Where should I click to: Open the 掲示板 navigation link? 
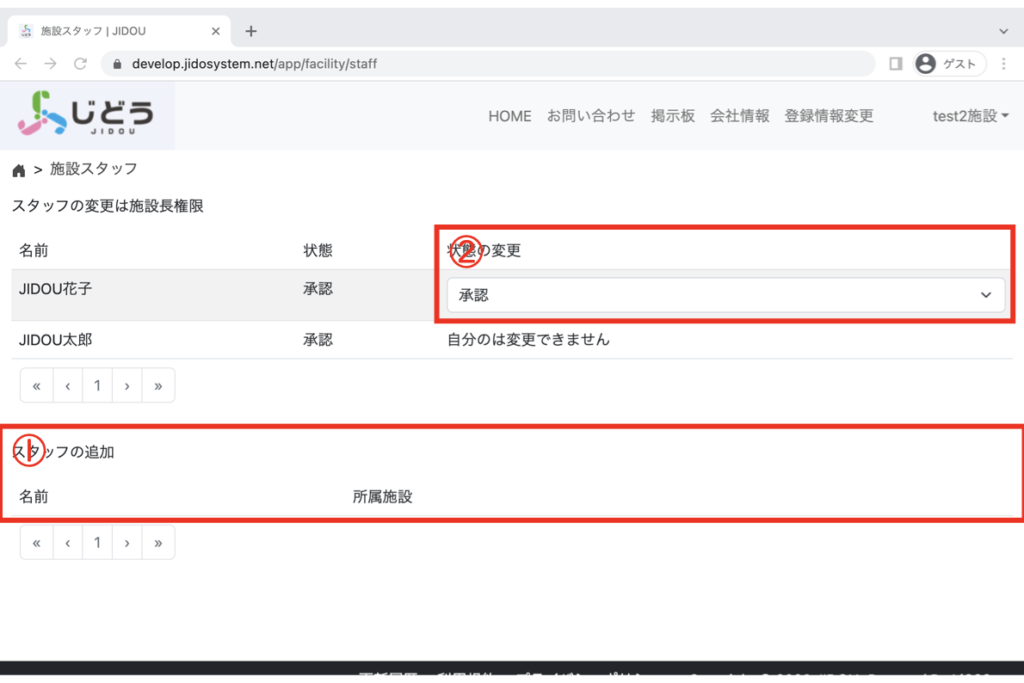click(x=672, y=116)
